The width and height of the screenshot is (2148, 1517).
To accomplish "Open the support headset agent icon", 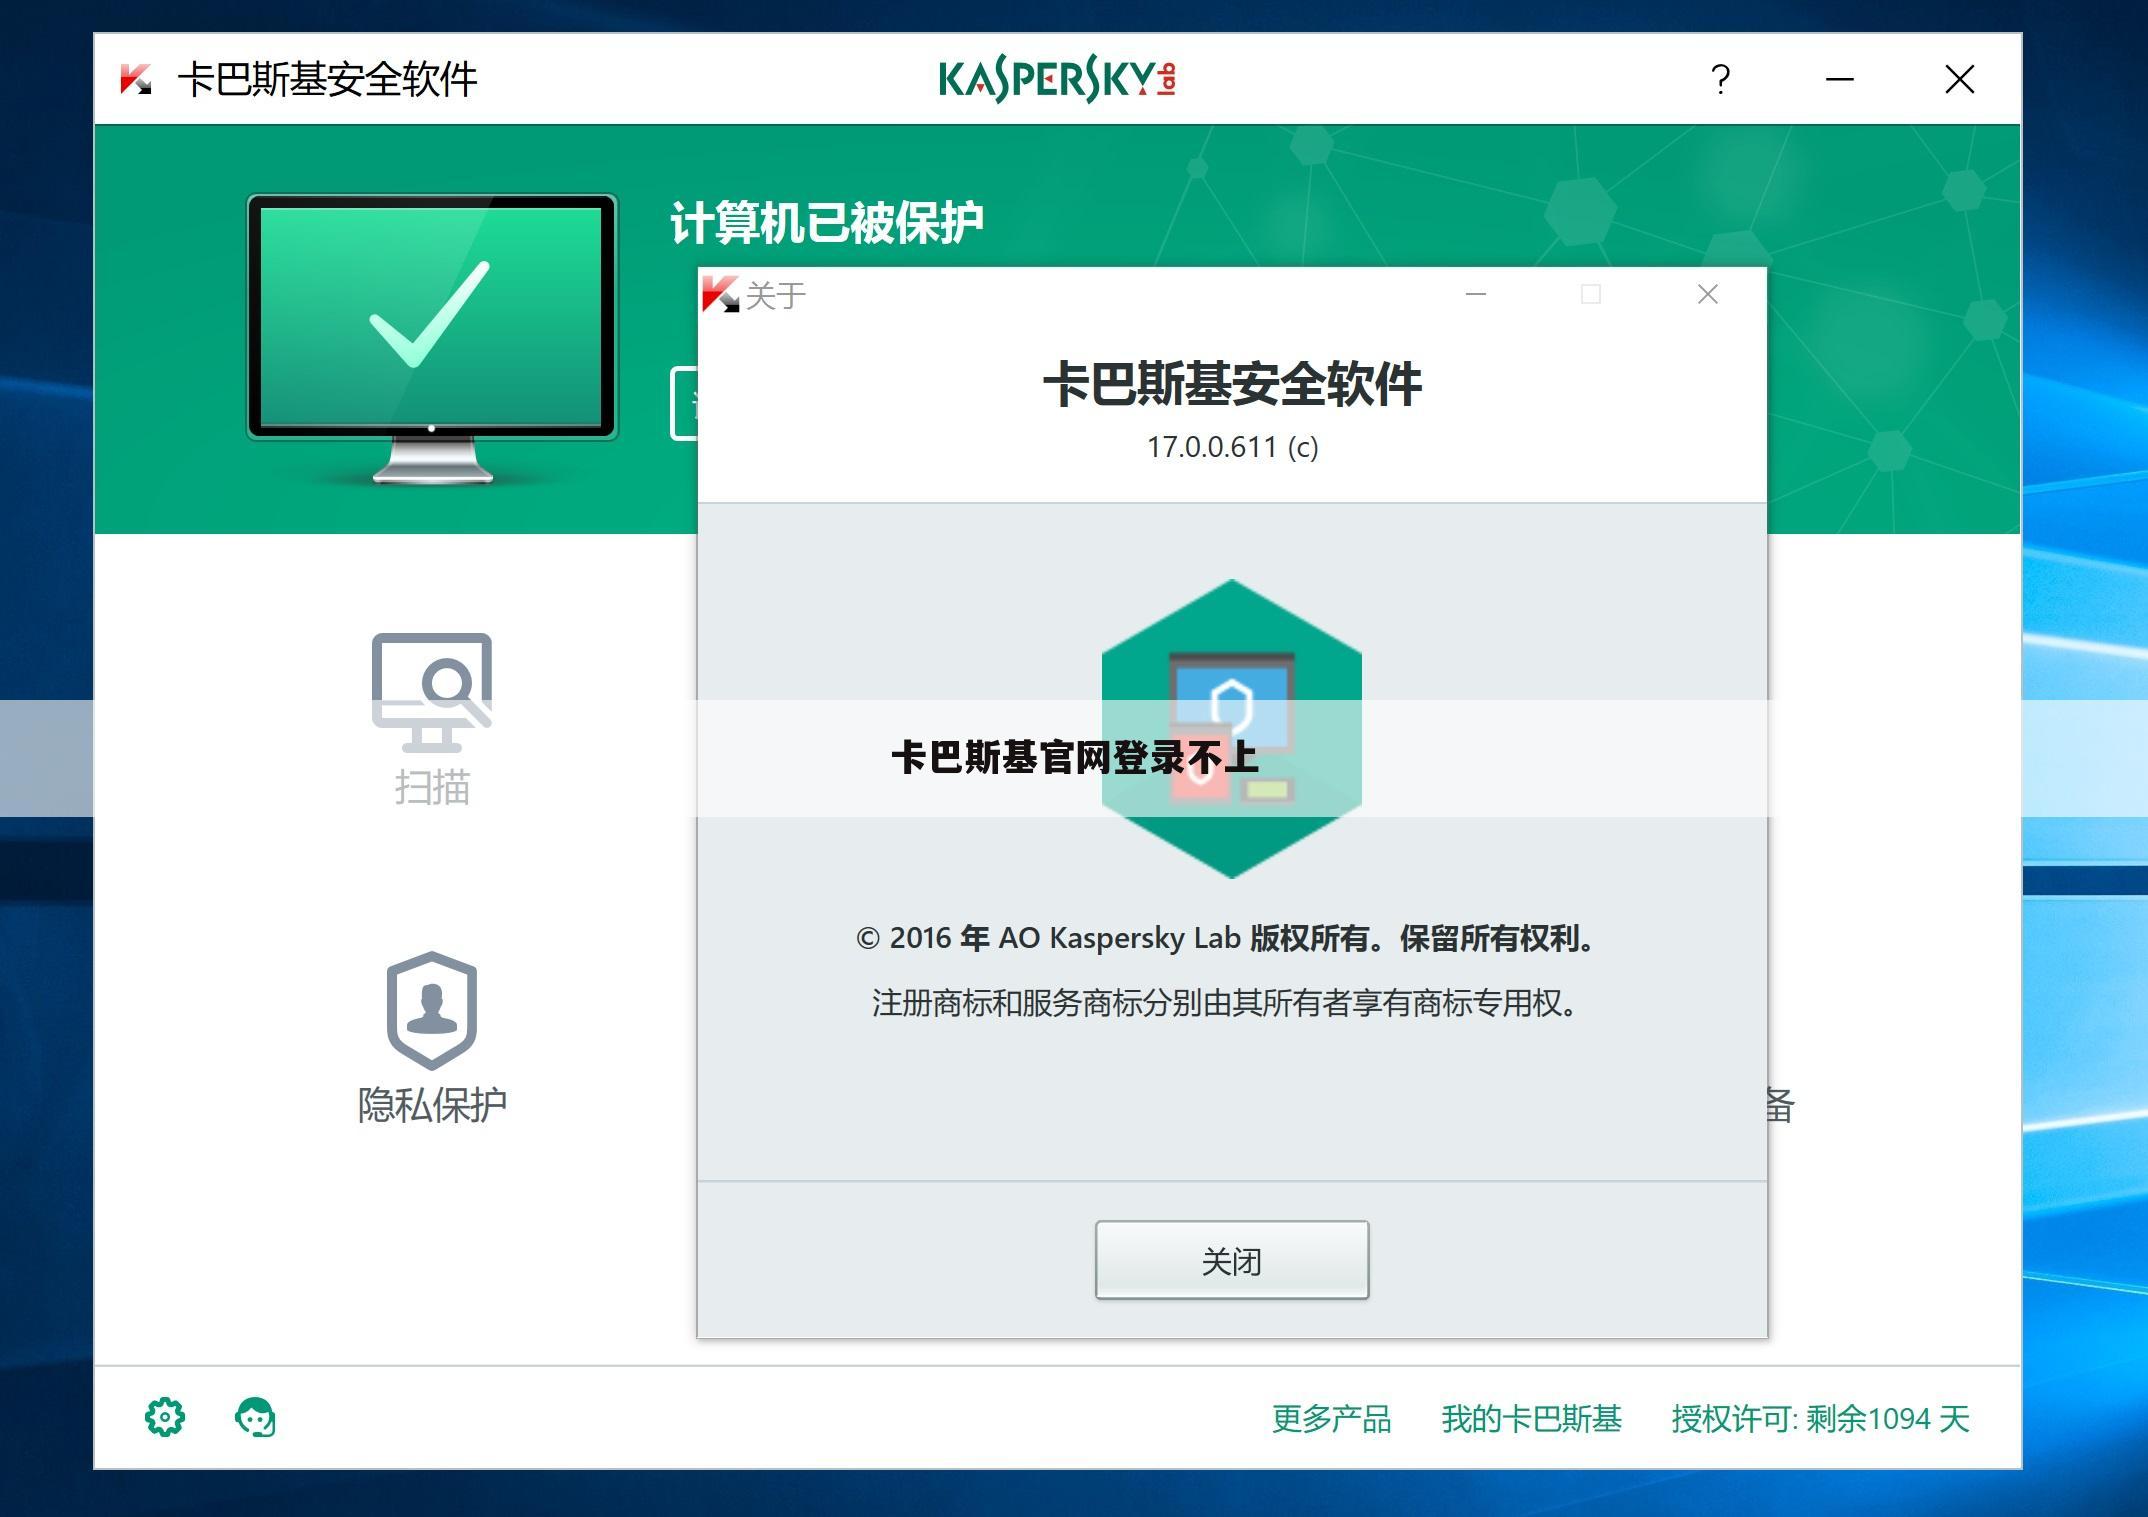I will pyautogui.click(x=255, y=1417).
